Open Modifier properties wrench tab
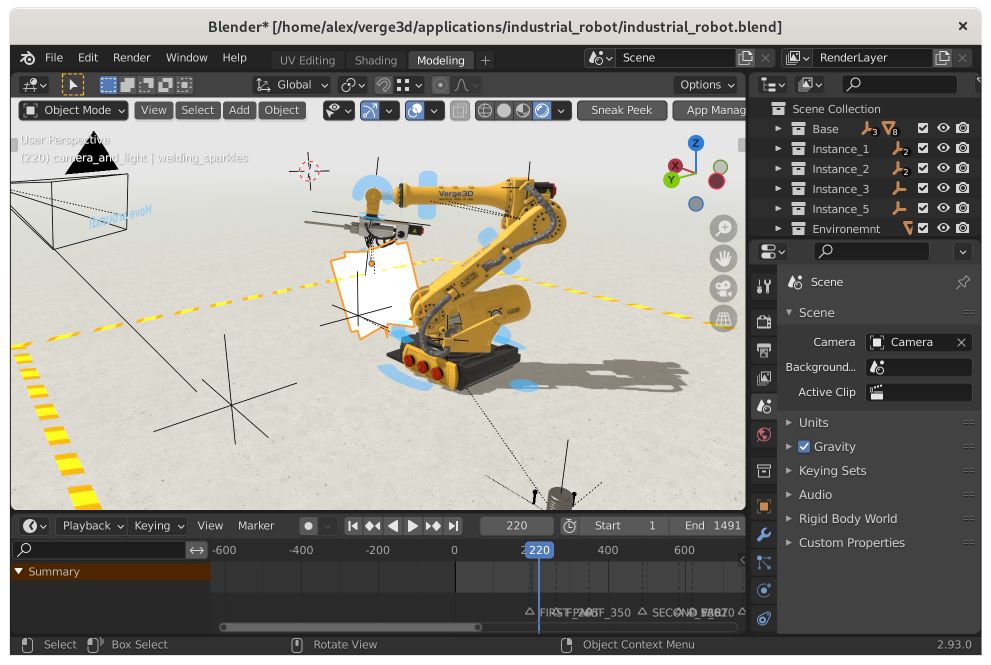 [x=763, y=535]
